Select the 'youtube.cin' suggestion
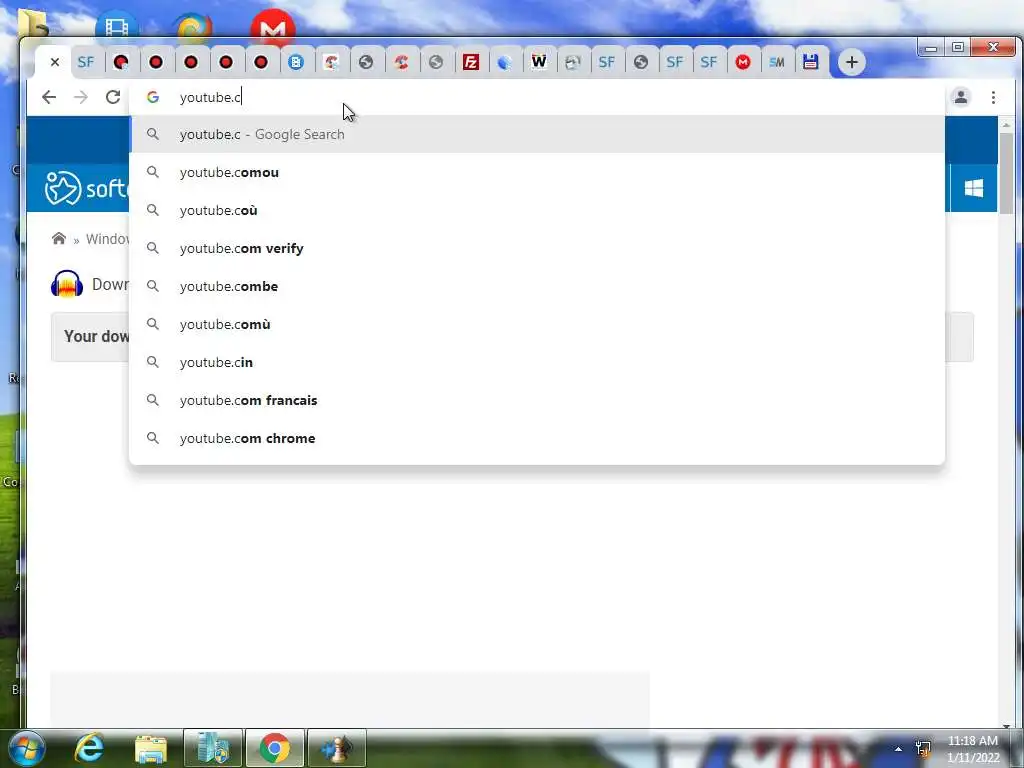 (537, 362)
